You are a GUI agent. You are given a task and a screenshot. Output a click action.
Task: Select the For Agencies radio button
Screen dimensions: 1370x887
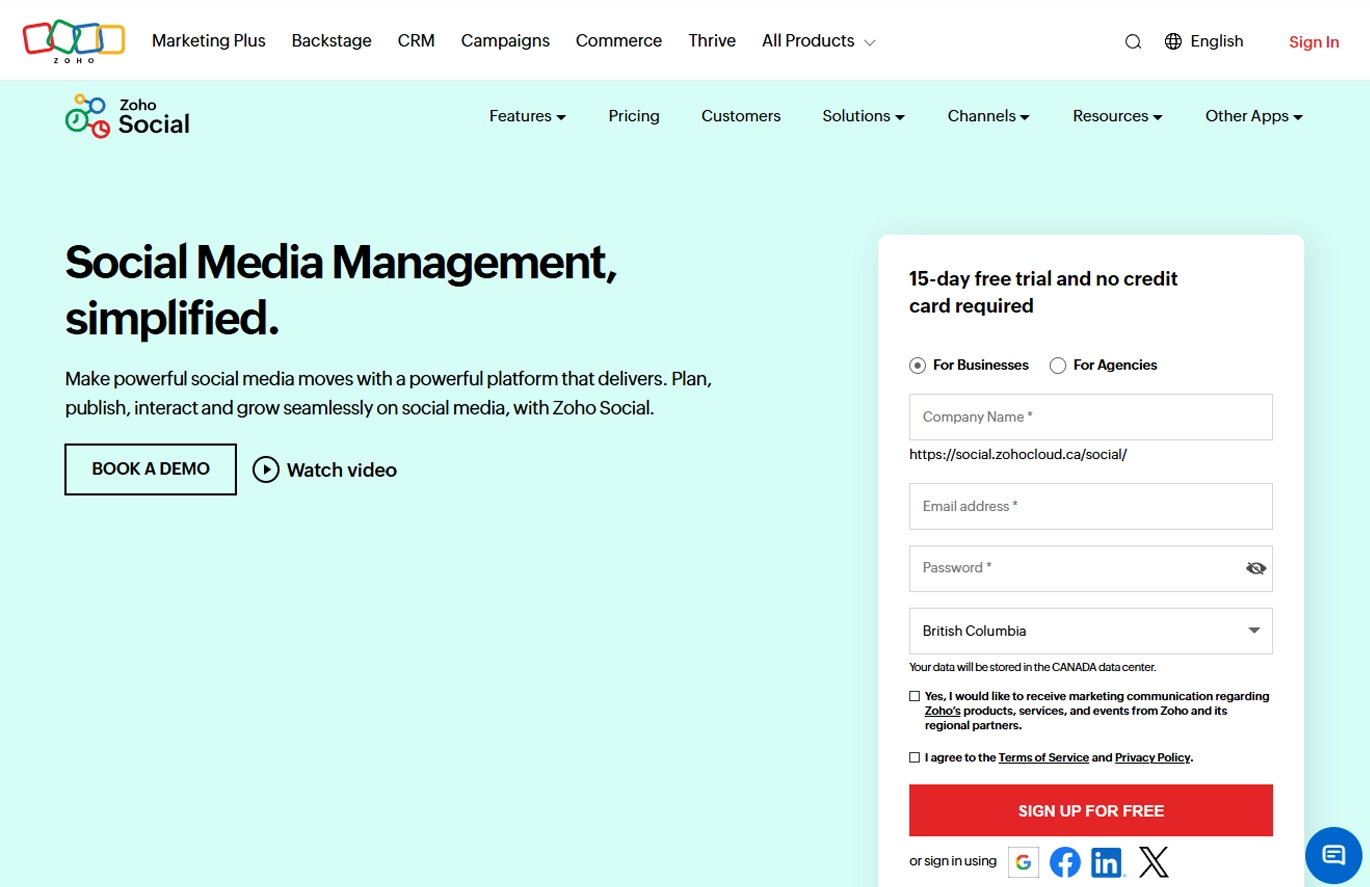click(1057, 366)
